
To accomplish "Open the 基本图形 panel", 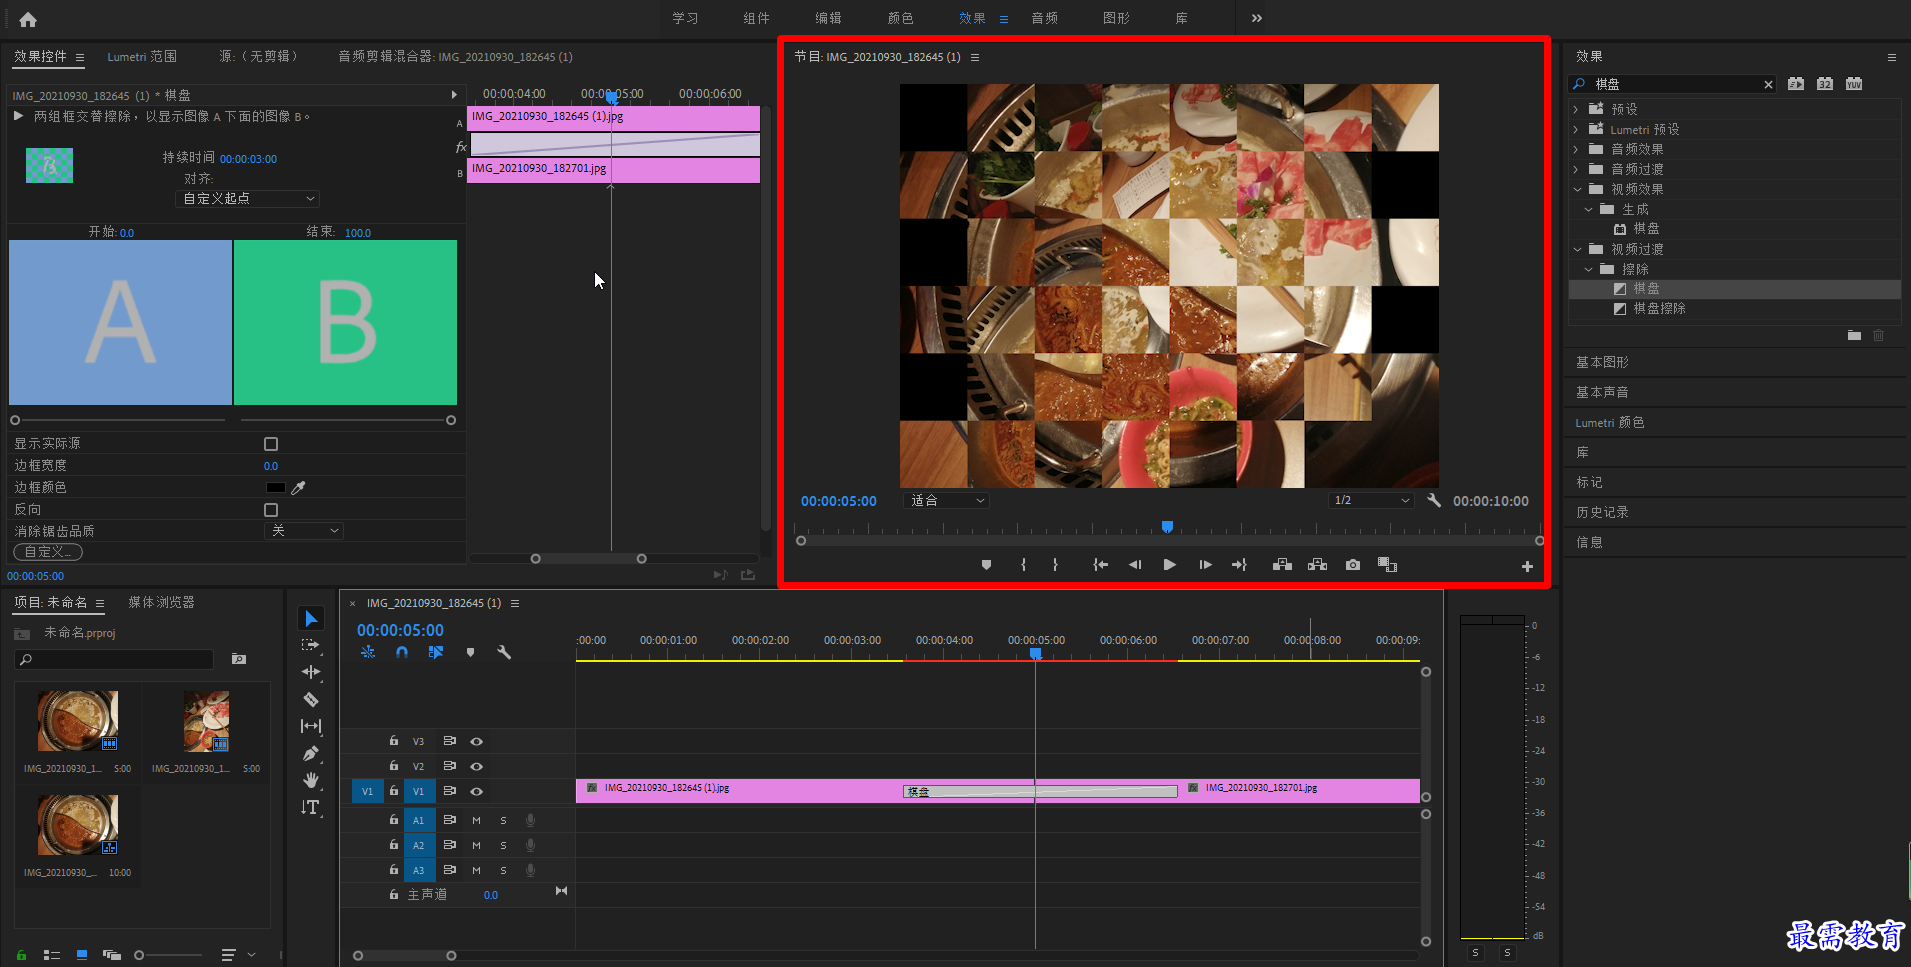I will click(x=1602, y=362).
